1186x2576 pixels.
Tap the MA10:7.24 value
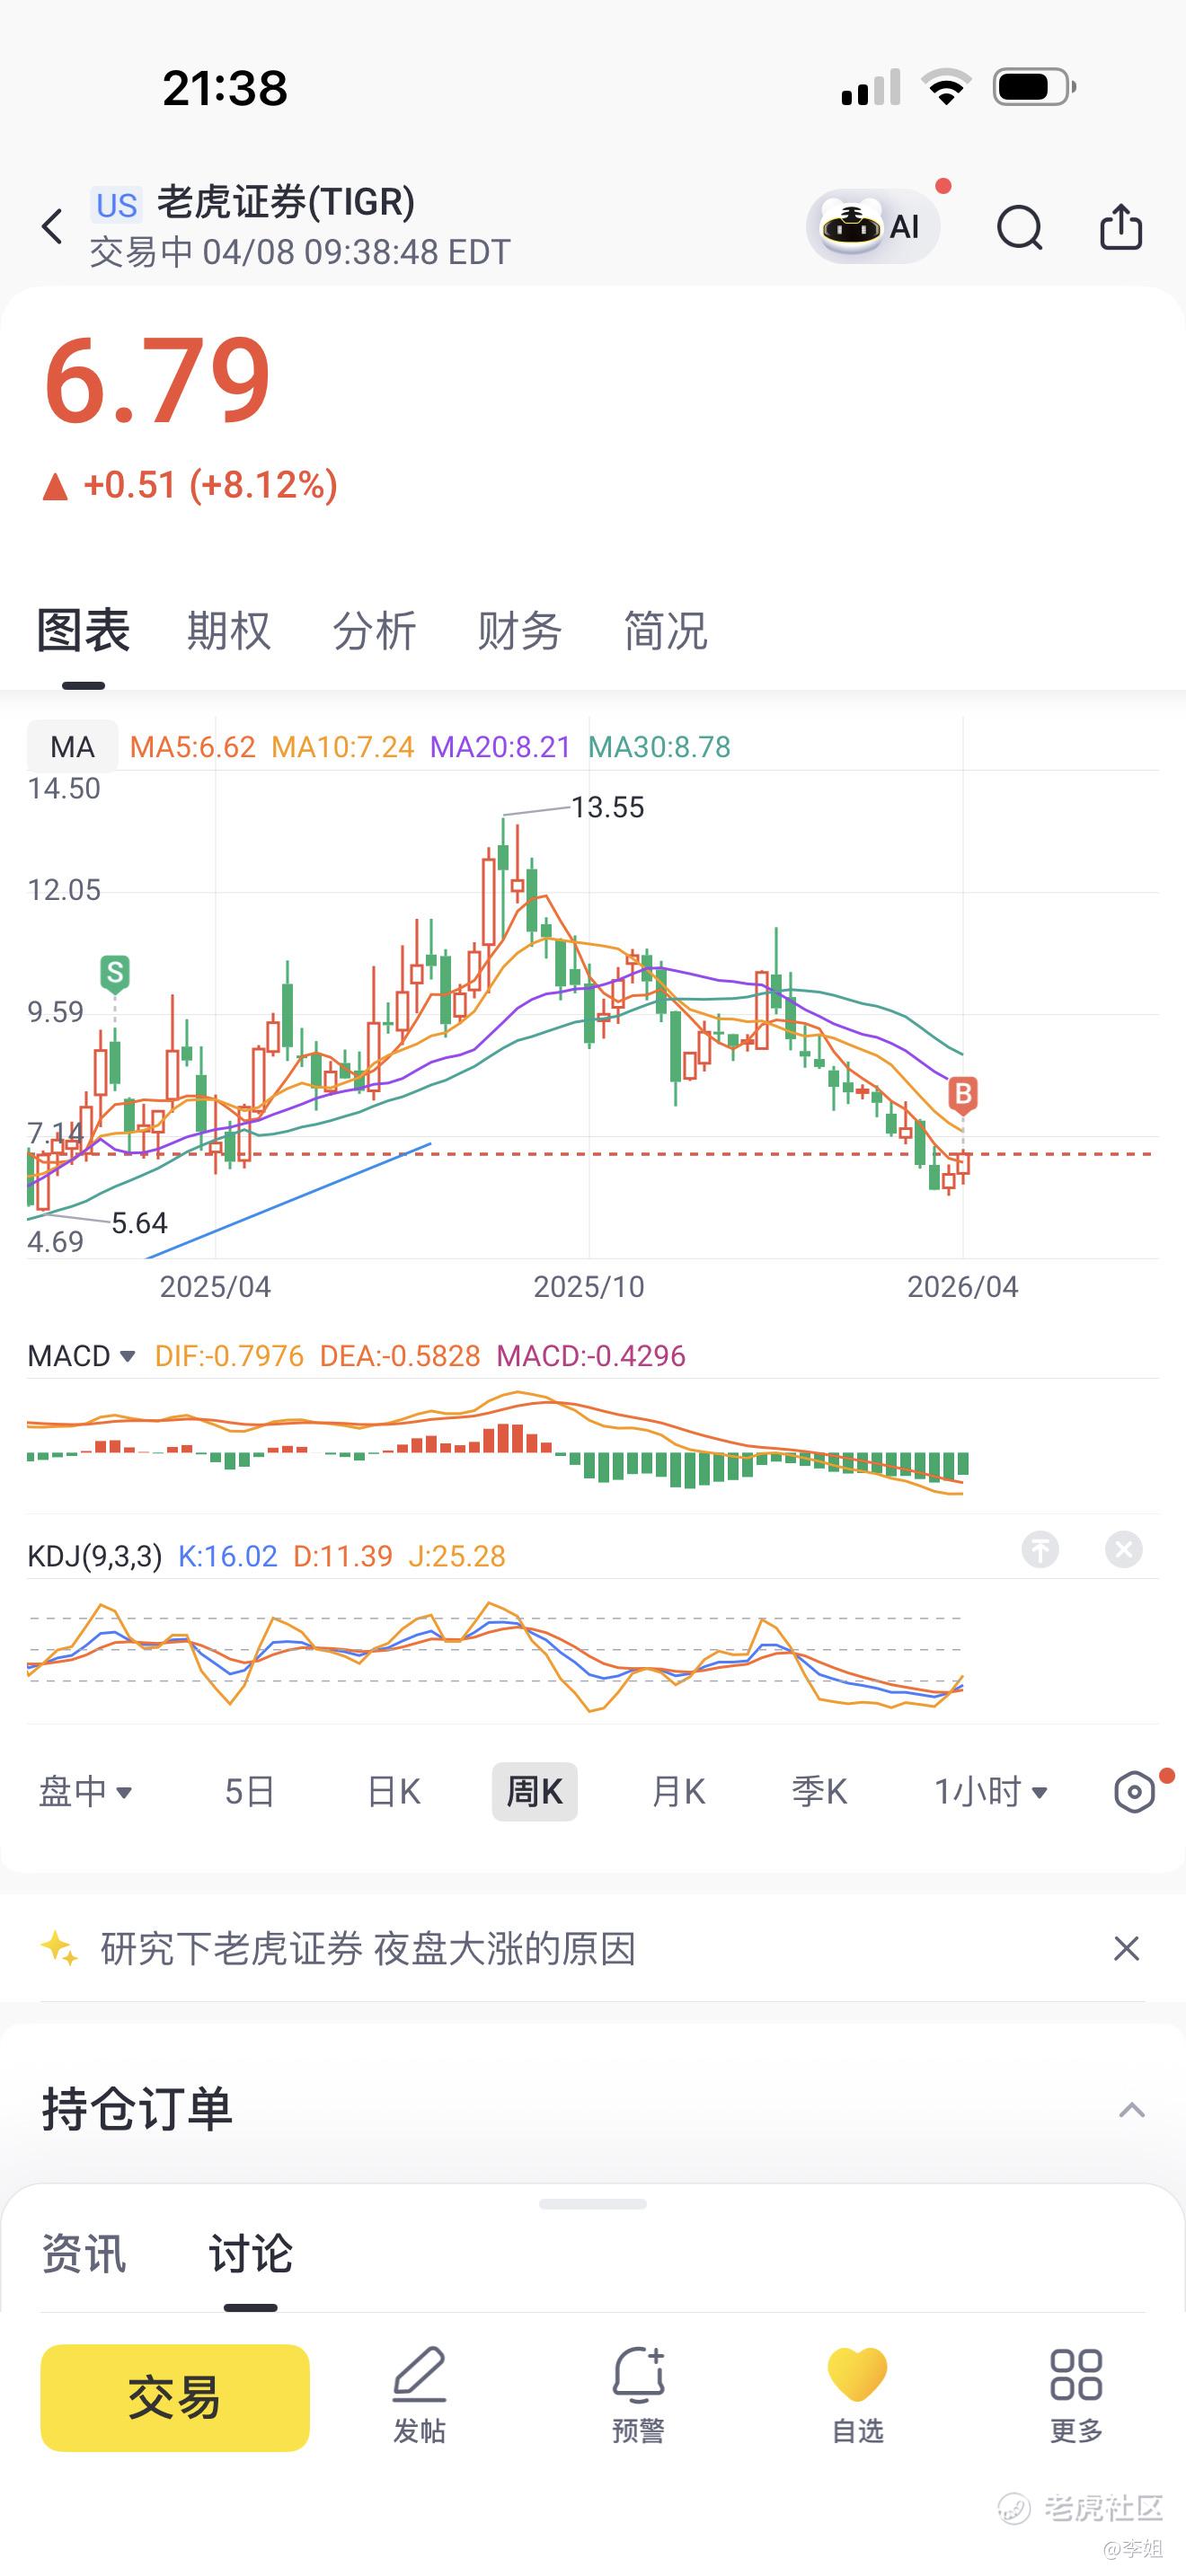(x=343, y=747)
